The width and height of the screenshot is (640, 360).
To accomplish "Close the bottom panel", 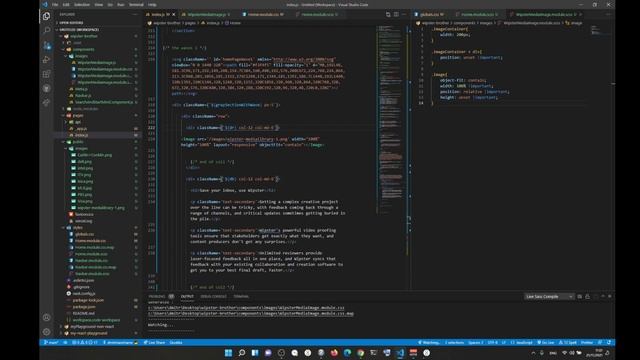I will pos(610,296).
